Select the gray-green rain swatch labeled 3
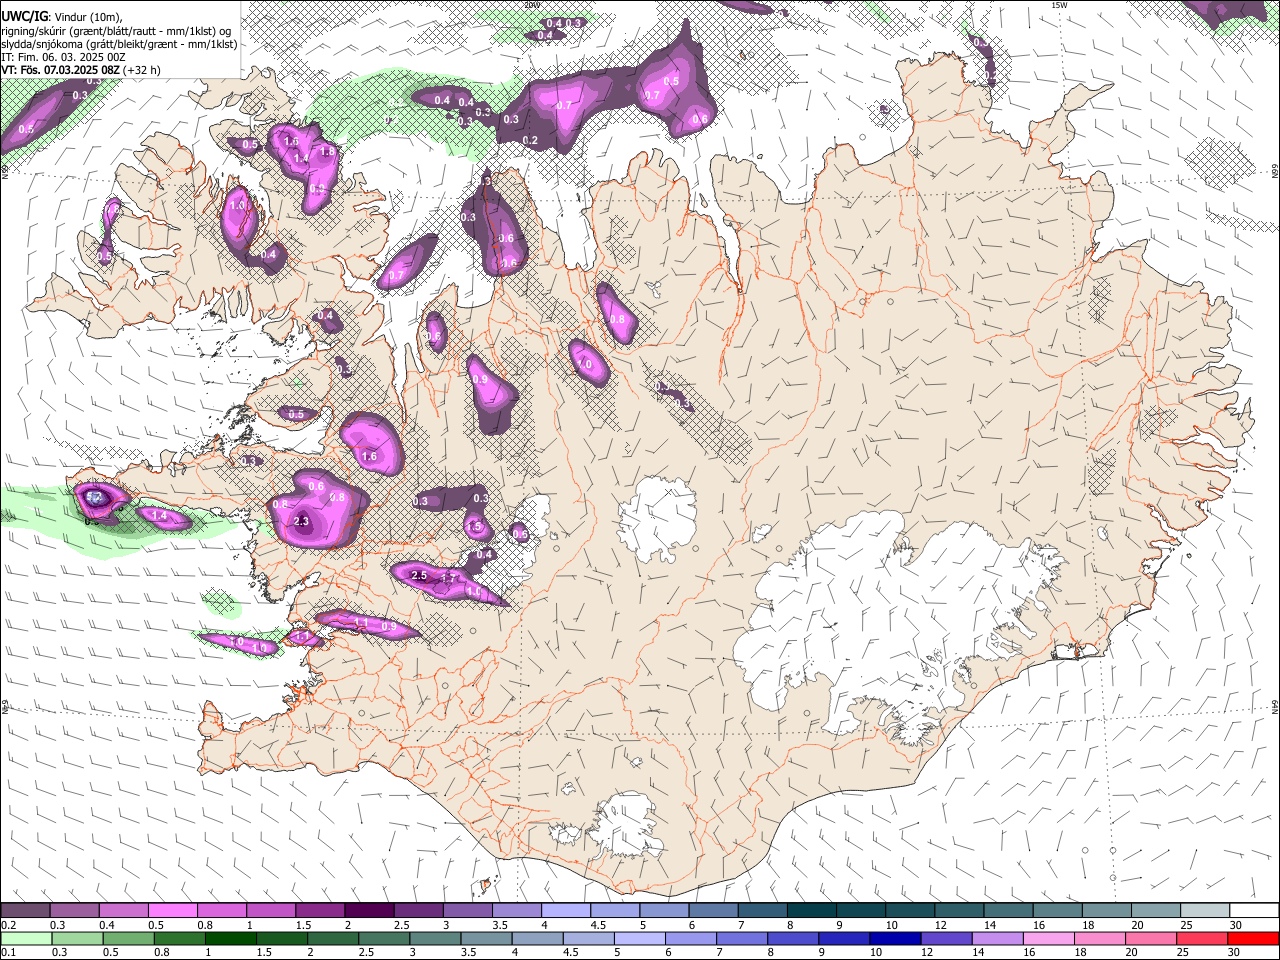This screenshot has width=1280, height=960. (x=435, y=938)
